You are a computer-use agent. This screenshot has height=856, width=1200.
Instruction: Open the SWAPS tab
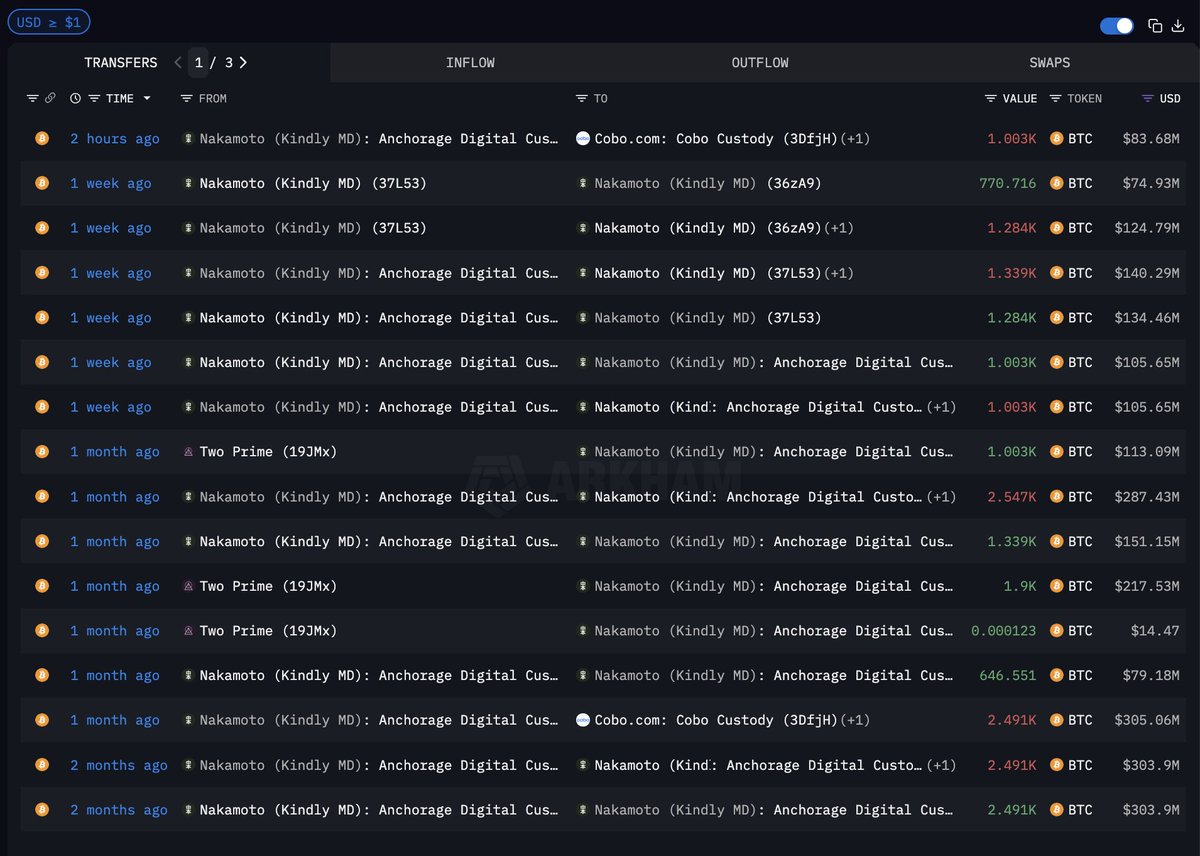(x=1049, y=62)
